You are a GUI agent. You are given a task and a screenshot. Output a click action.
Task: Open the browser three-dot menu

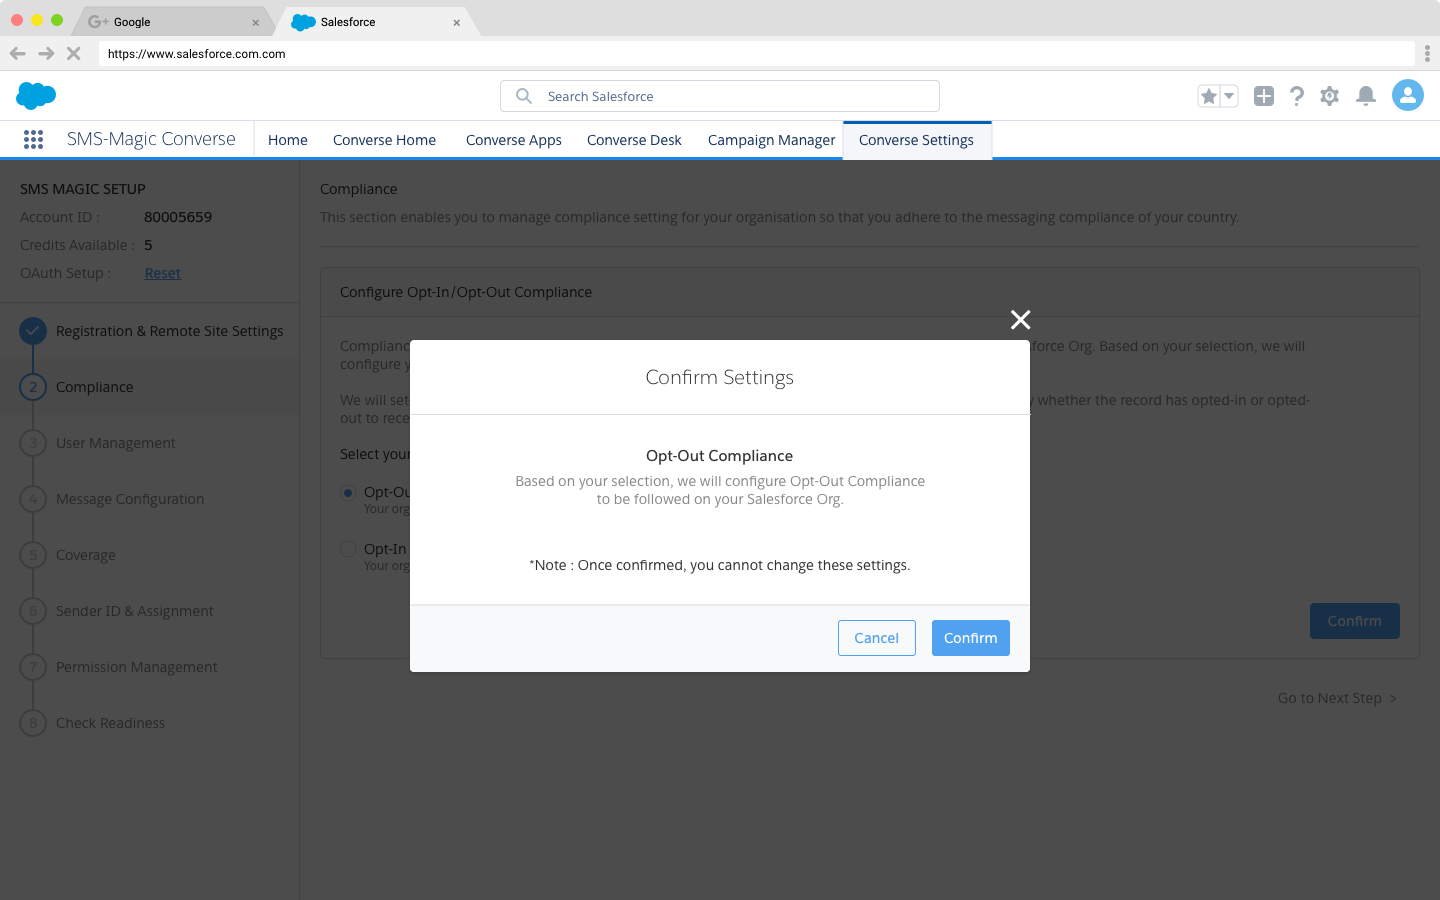click(x=1427, y=54)
